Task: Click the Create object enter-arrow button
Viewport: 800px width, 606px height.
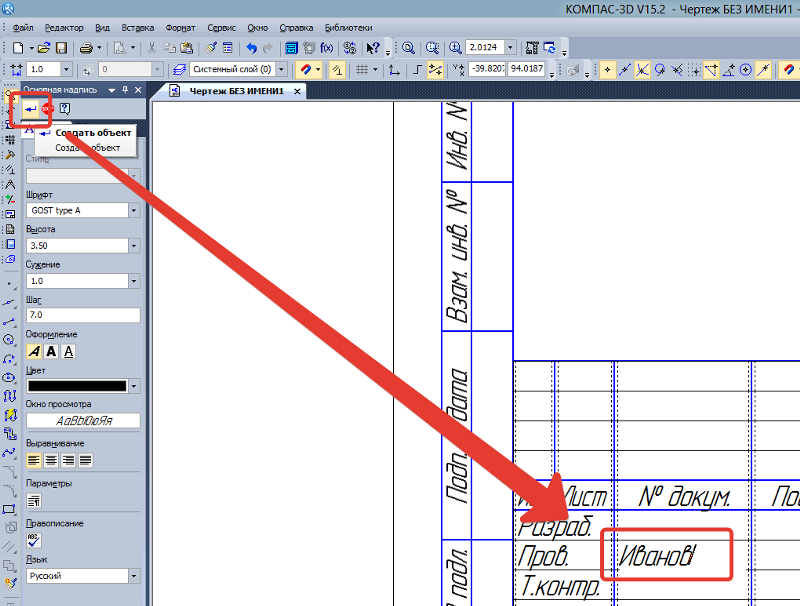Action: pos(31,108)
